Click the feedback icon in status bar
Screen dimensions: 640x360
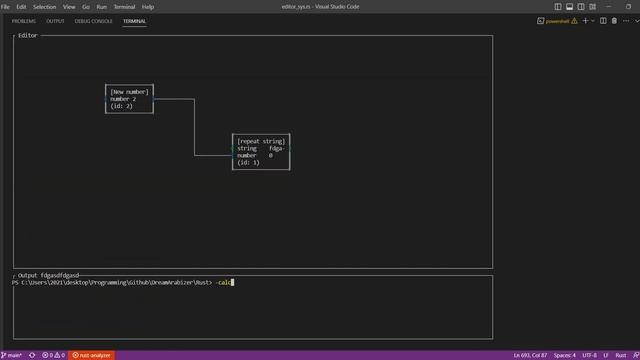click(636, 356)
